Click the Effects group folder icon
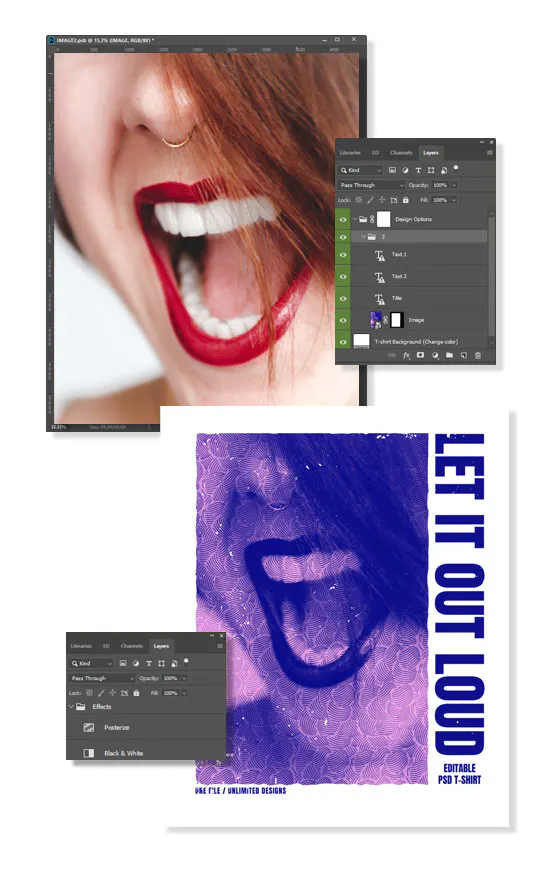Image resolution: width=555 pixels, height=894 pixels. (81, 706)
